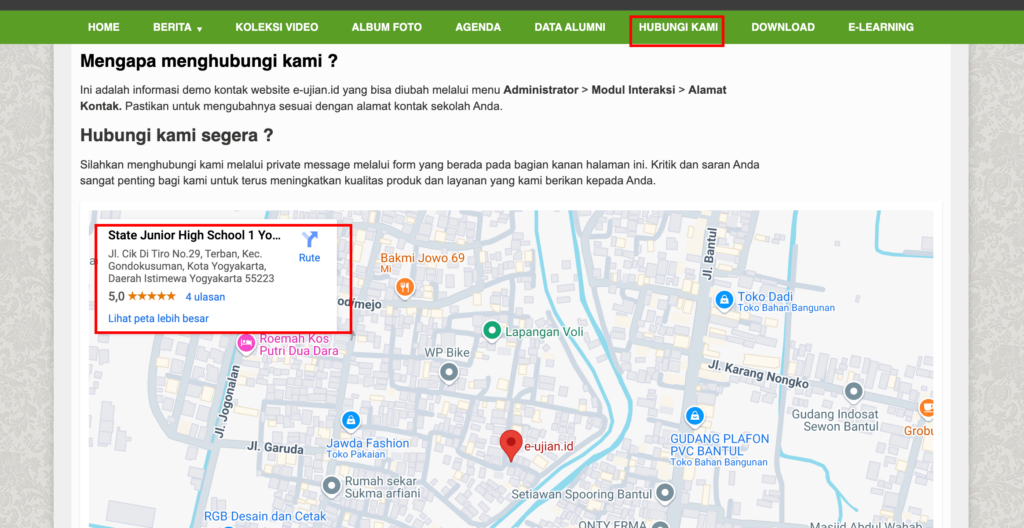Open the AGENDA menu item
1024x528 pixels.
click(x=478, y=27)
